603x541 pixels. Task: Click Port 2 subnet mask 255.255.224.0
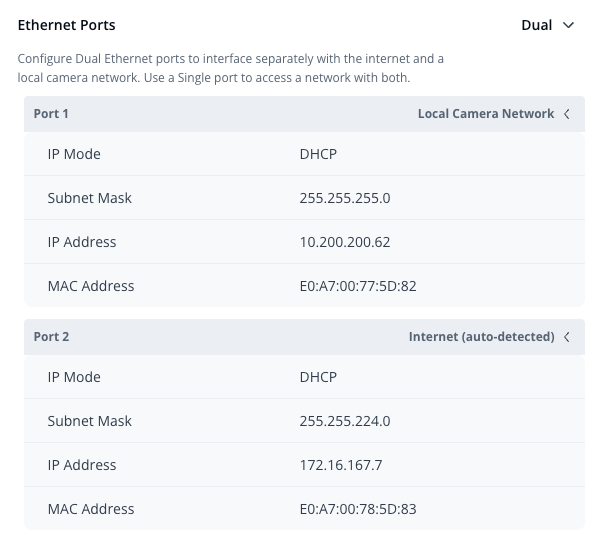pyautogui.click(x=344, y=421)
